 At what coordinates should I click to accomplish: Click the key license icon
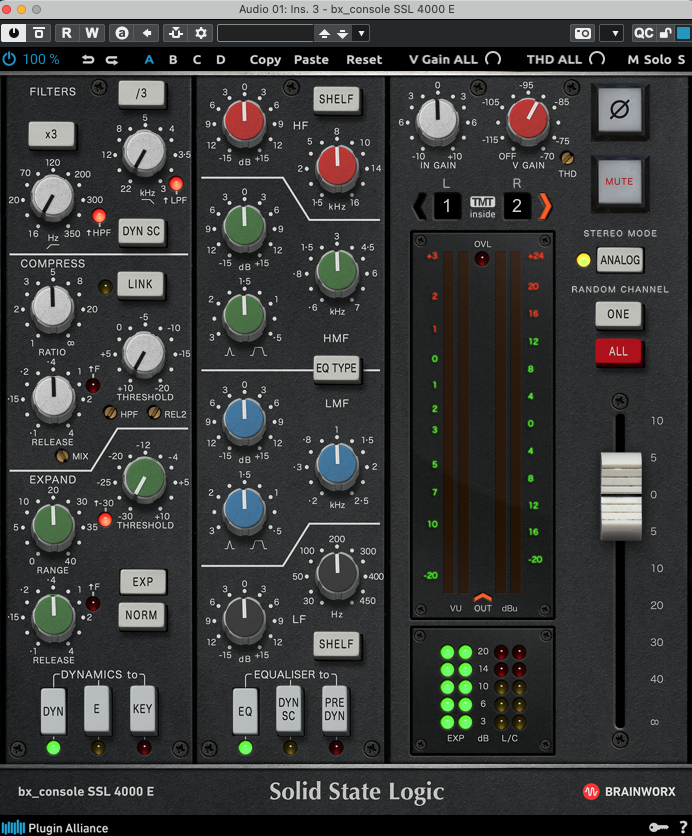659,827
